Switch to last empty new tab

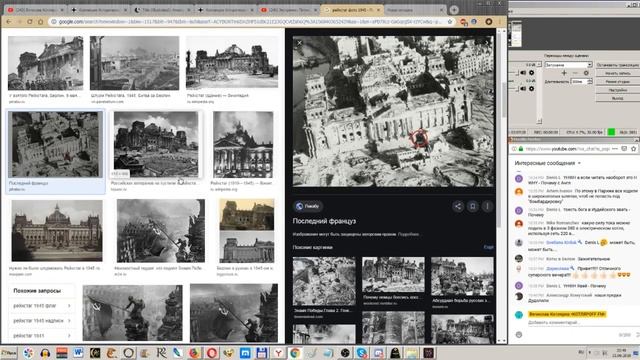click(x=414, y=10)
